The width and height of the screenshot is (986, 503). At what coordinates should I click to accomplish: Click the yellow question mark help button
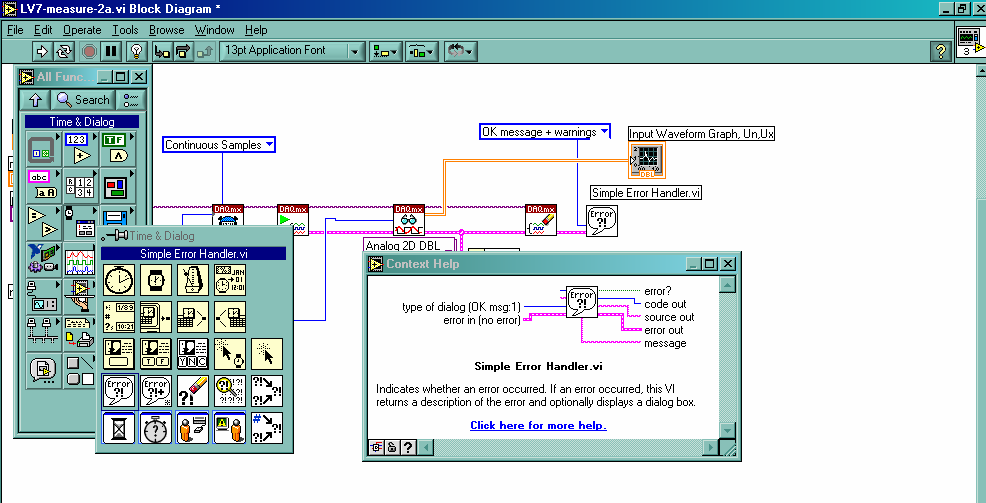pyautogui.click(x=941, y=51)
